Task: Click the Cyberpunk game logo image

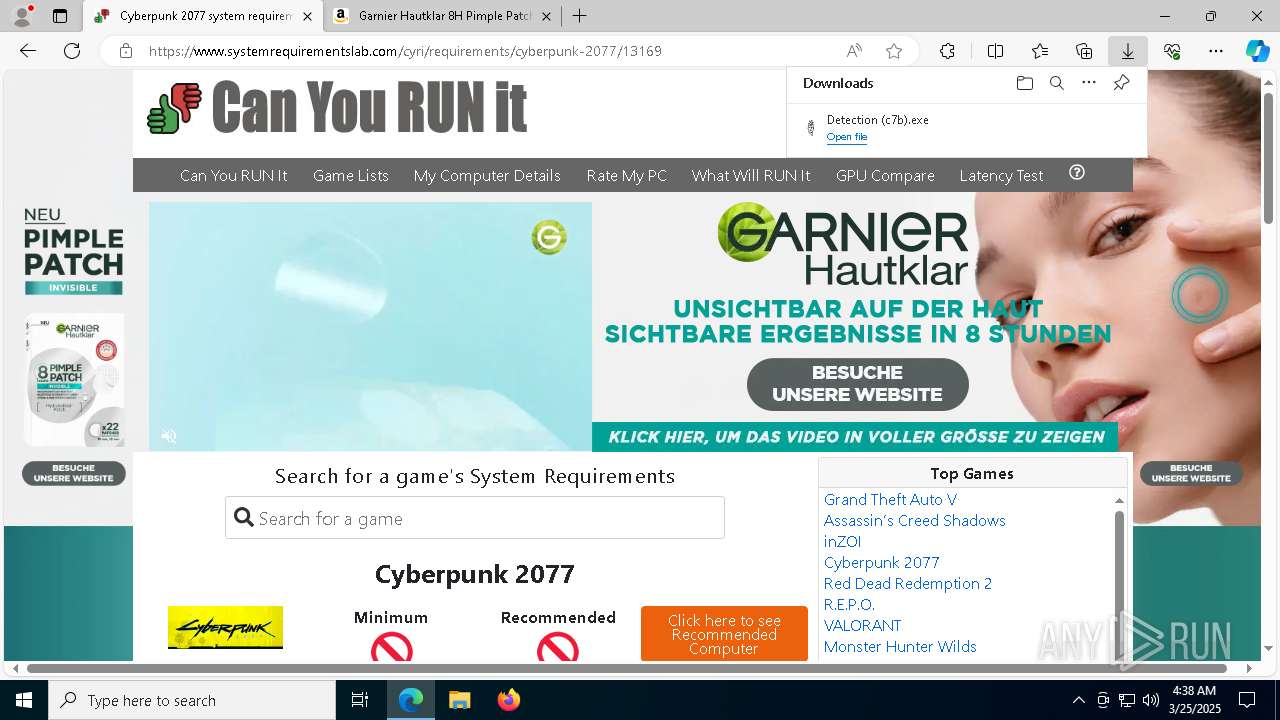Action: (225, 627)
